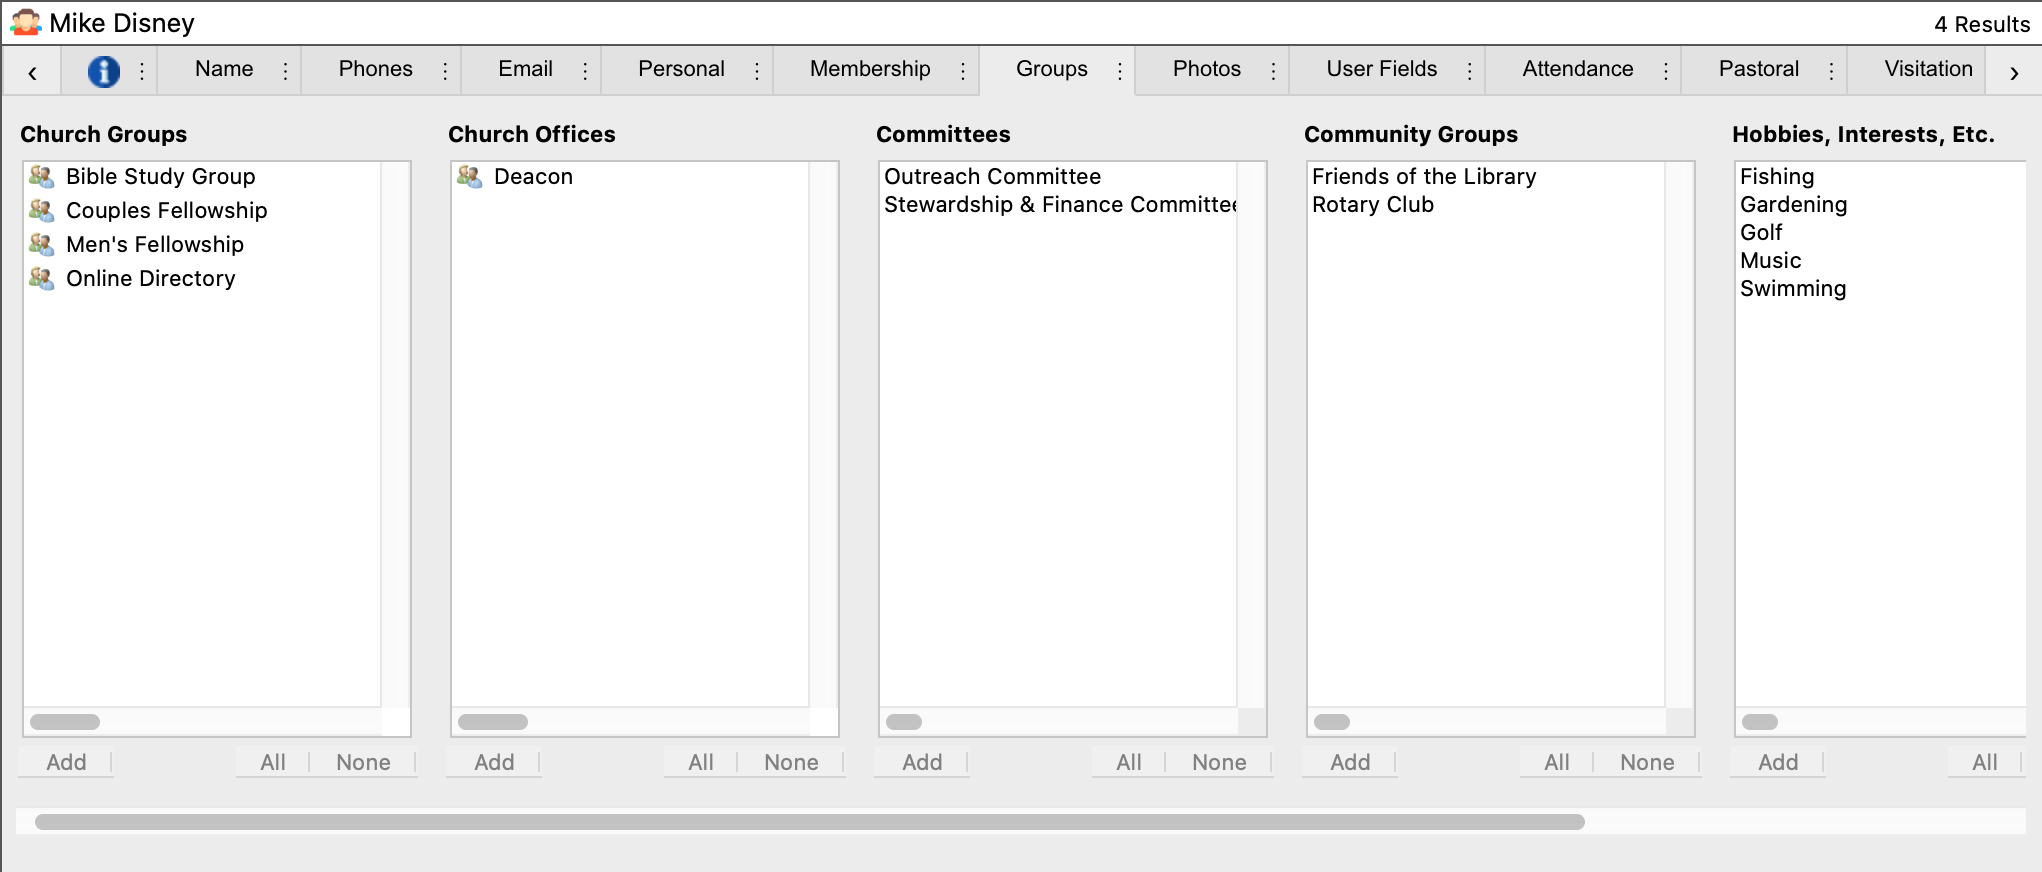Click the Mike Disney person avatar icon

click(26, 22)
